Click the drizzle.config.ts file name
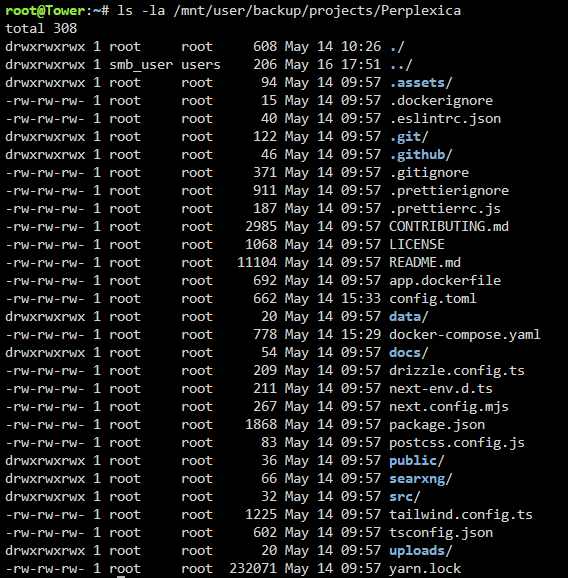Image resolution: width=568 pixels, height=578 pixels. coord(457,370)
